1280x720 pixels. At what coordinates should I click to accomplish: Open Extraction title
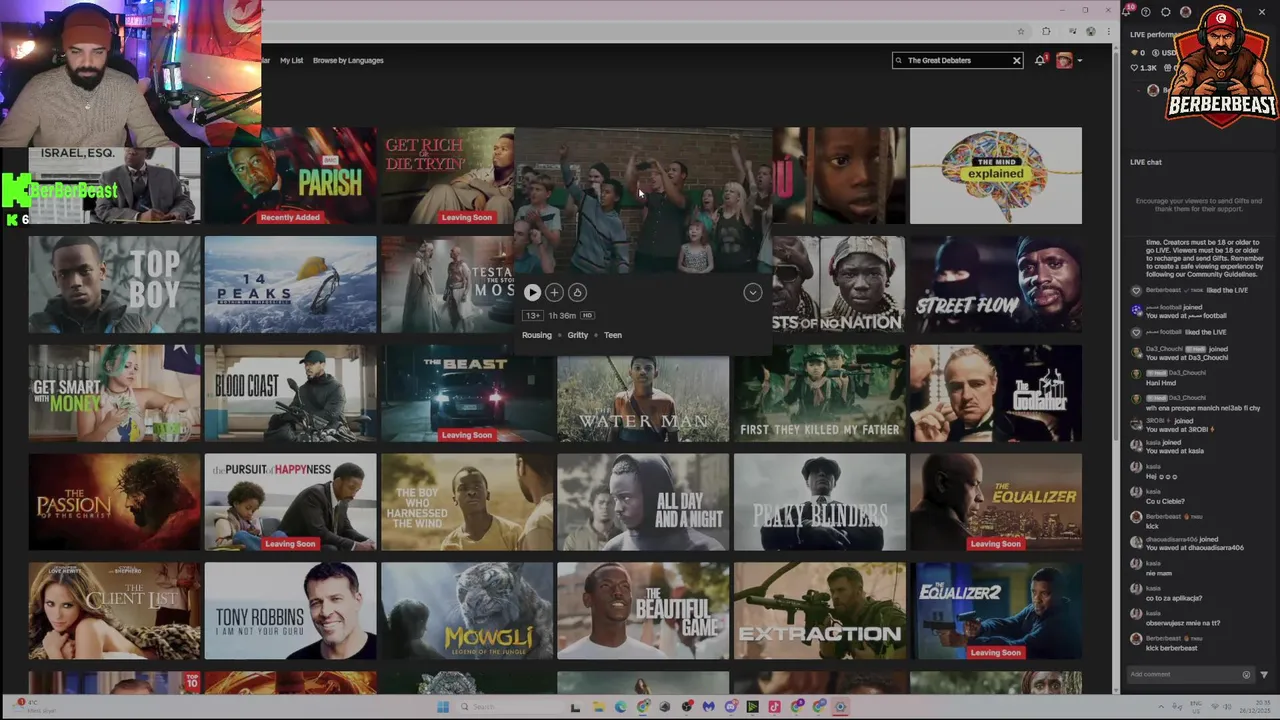819,611
